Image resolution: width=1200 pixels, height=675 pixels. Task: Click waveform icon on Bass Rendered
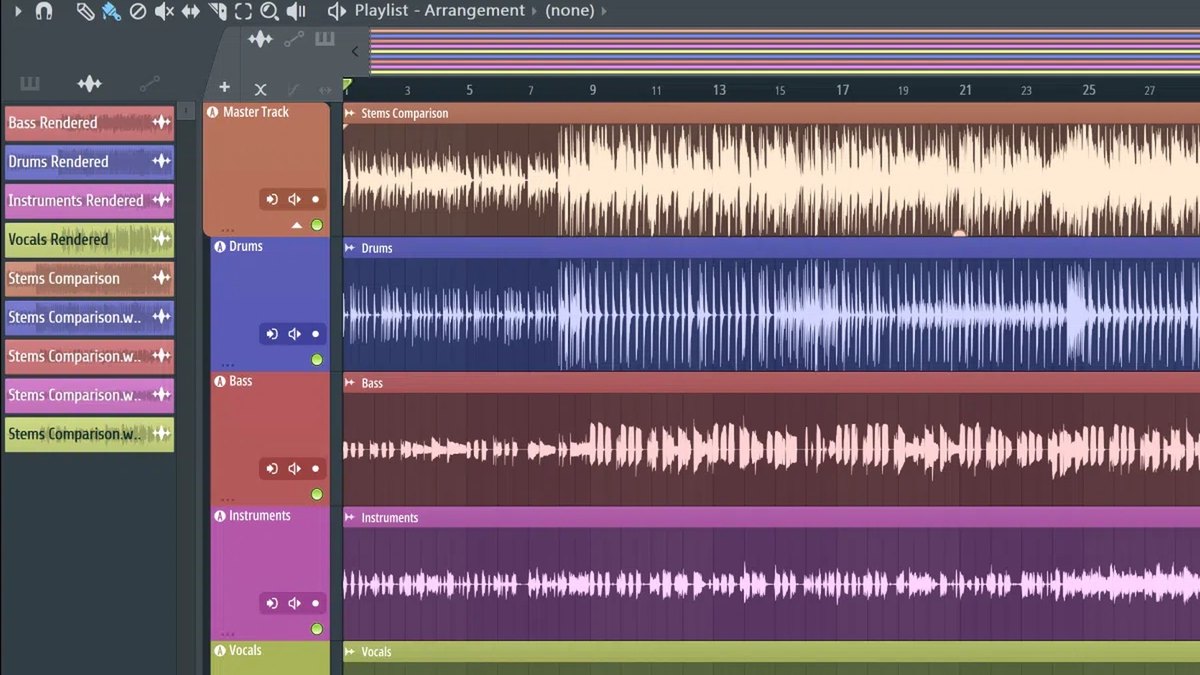(x=161, y=123)
